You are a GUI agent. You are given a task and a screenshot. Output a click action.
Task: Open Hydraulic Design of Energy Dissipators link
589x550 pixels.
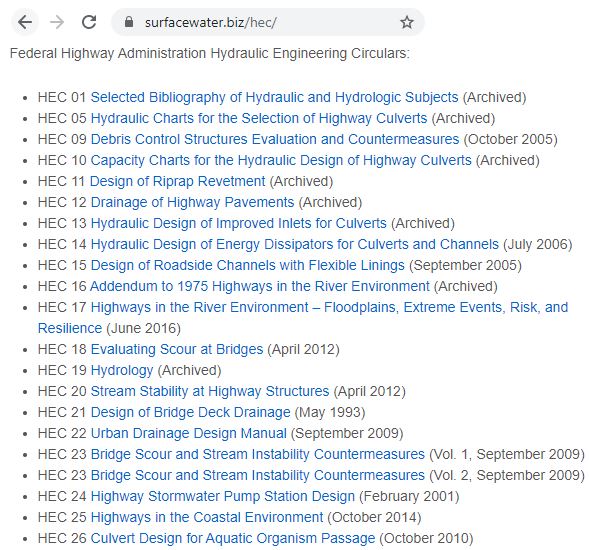click(x=294, y=245)
